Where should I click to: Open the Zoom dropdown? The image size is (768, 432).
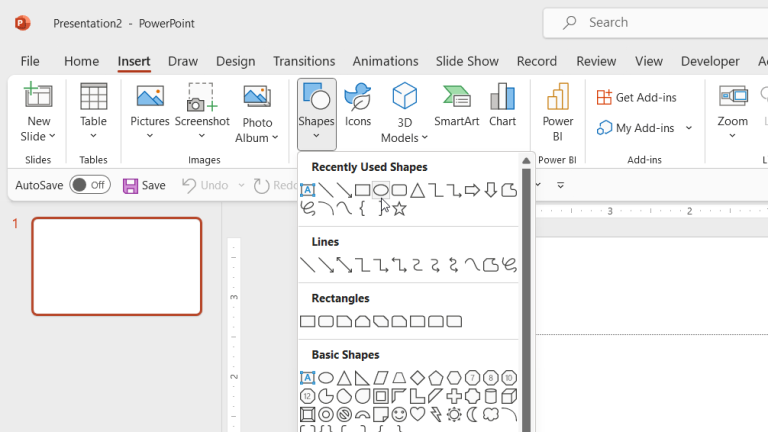click(x=732, y=113)
